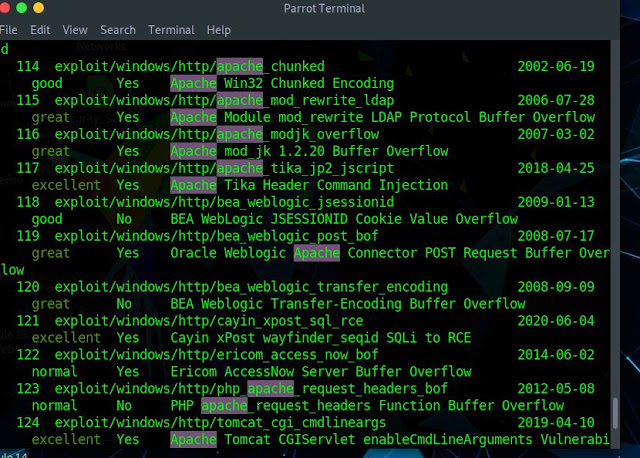The height and width of the screenshot is (458, 640).
Task: Click the apache_mod_rewrite_ldap exploit path
Action: click(224, 100)
